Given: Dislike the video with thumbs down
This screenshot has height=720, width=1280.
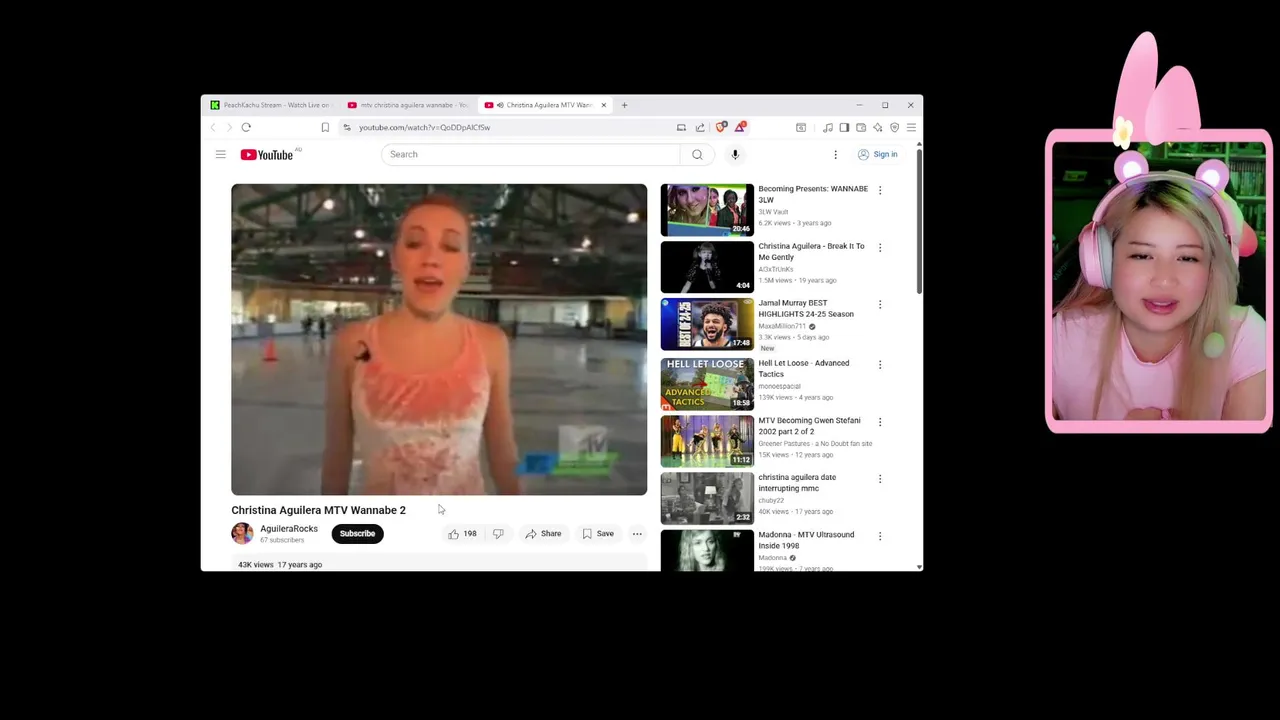Looking at the screenshot, I should [x=498, y=534].
